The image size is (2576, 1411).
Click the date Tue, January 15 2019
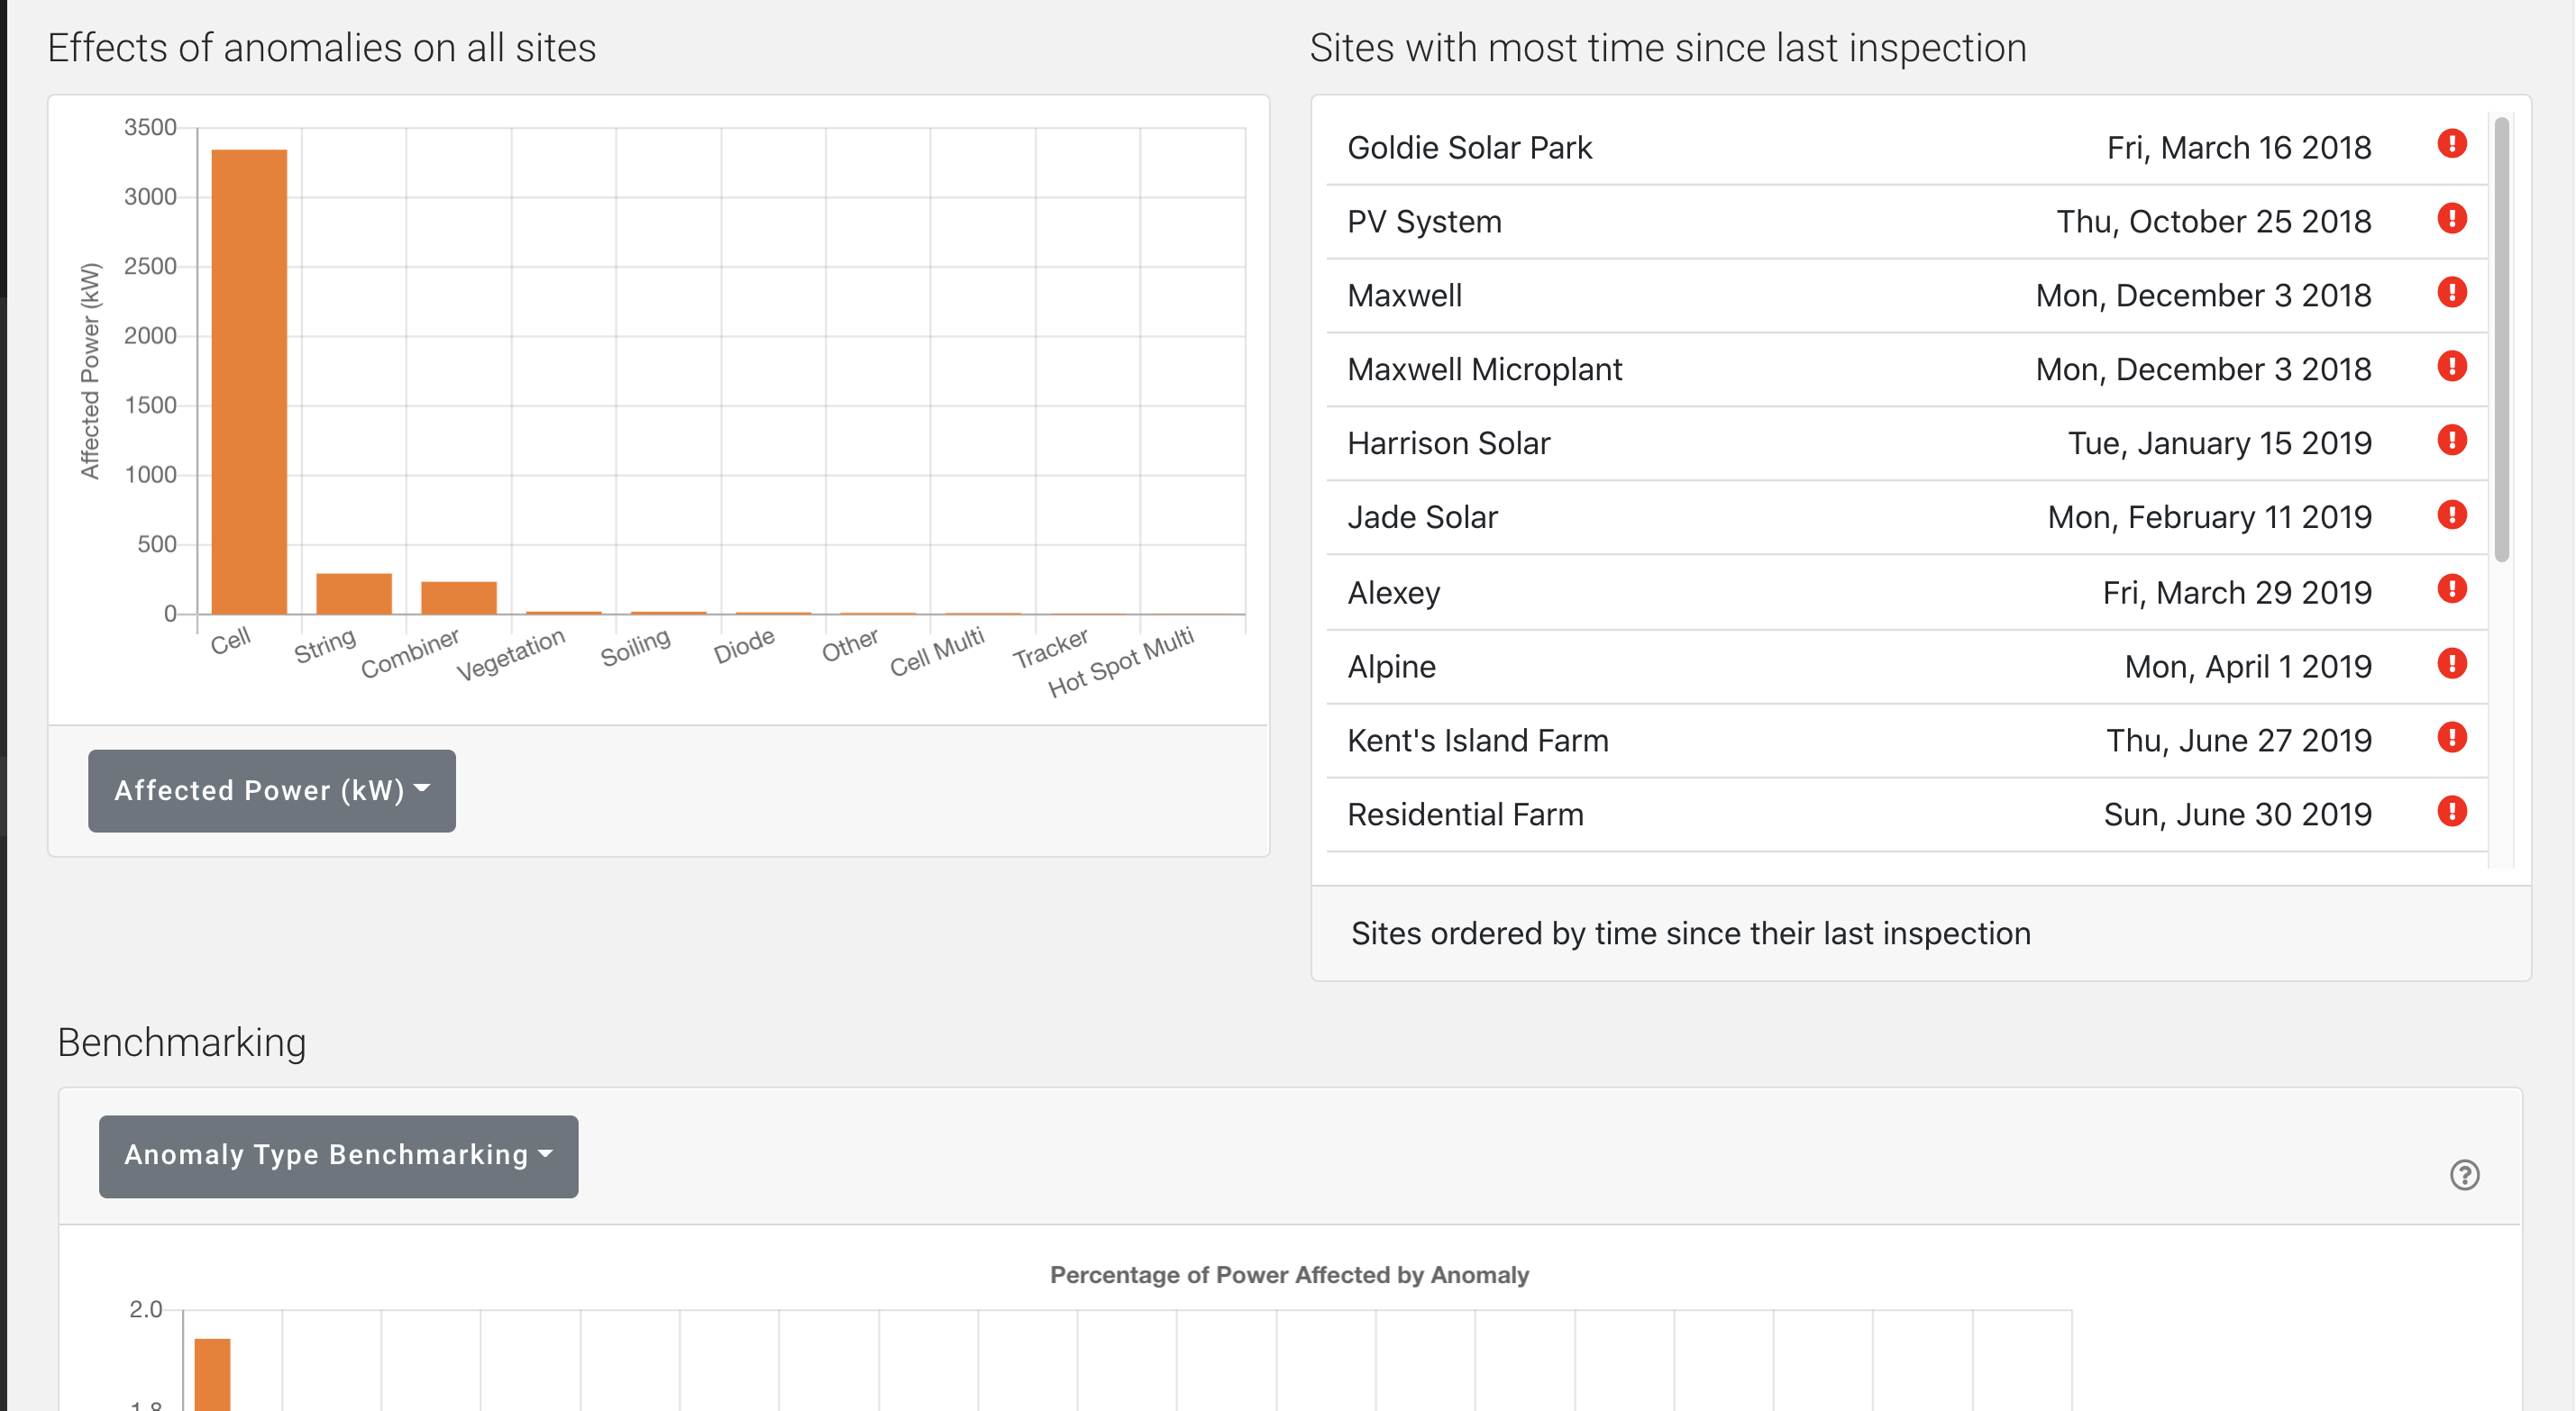click(2219, 444)
